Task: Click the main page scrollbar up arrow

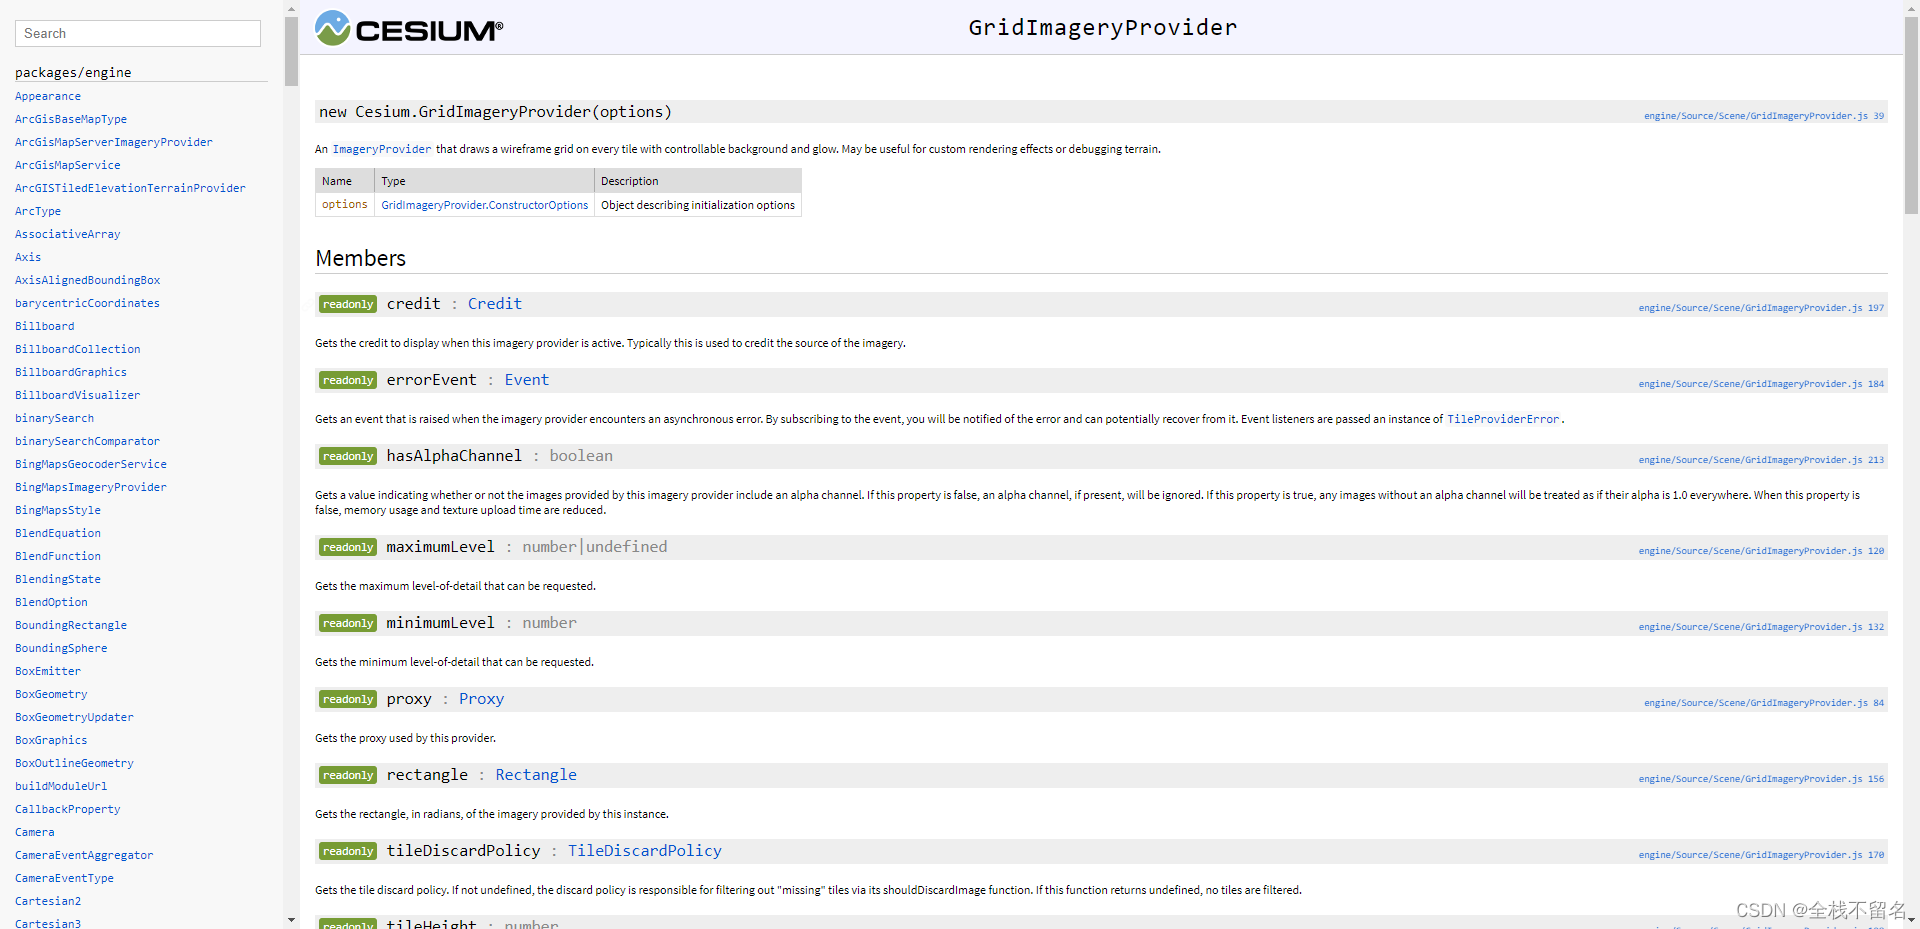Action: click(x=1911, y=8)
